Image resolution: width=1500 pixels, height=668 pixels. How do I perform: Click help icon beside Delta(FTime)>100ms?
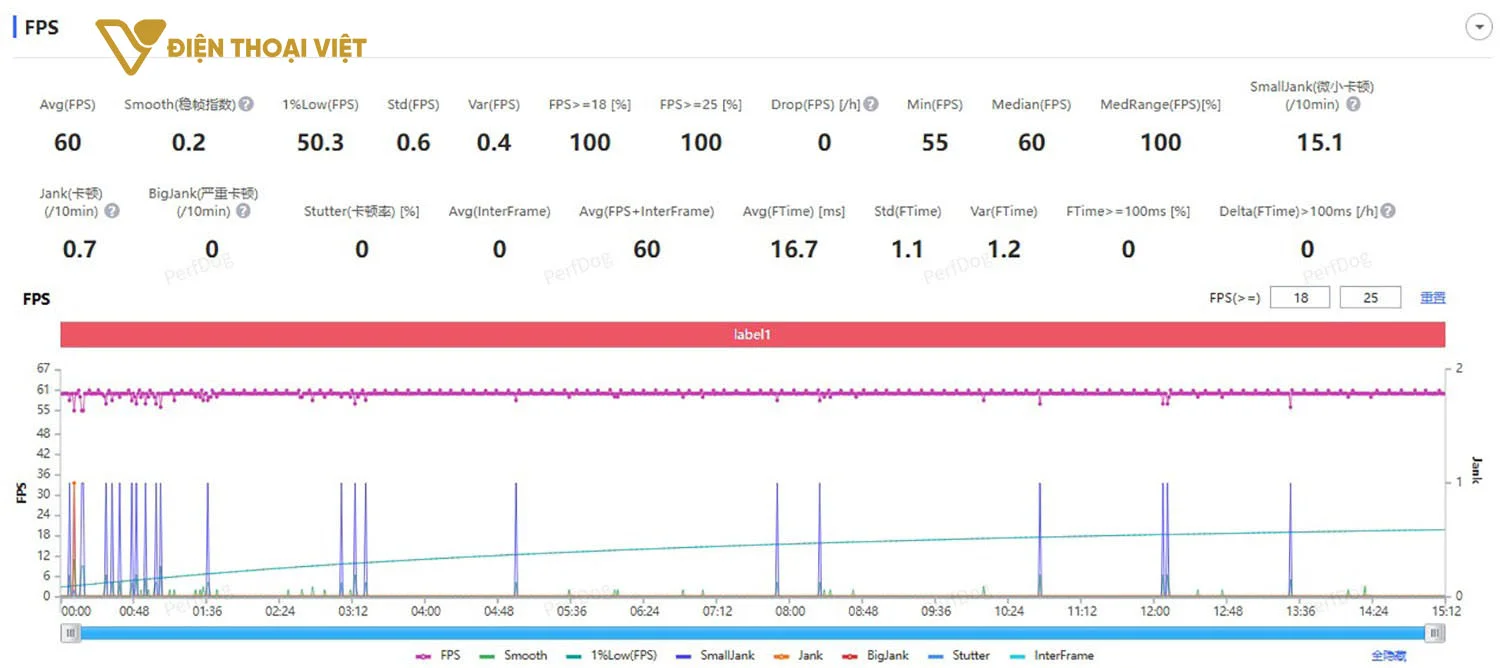click(1388, 211)
